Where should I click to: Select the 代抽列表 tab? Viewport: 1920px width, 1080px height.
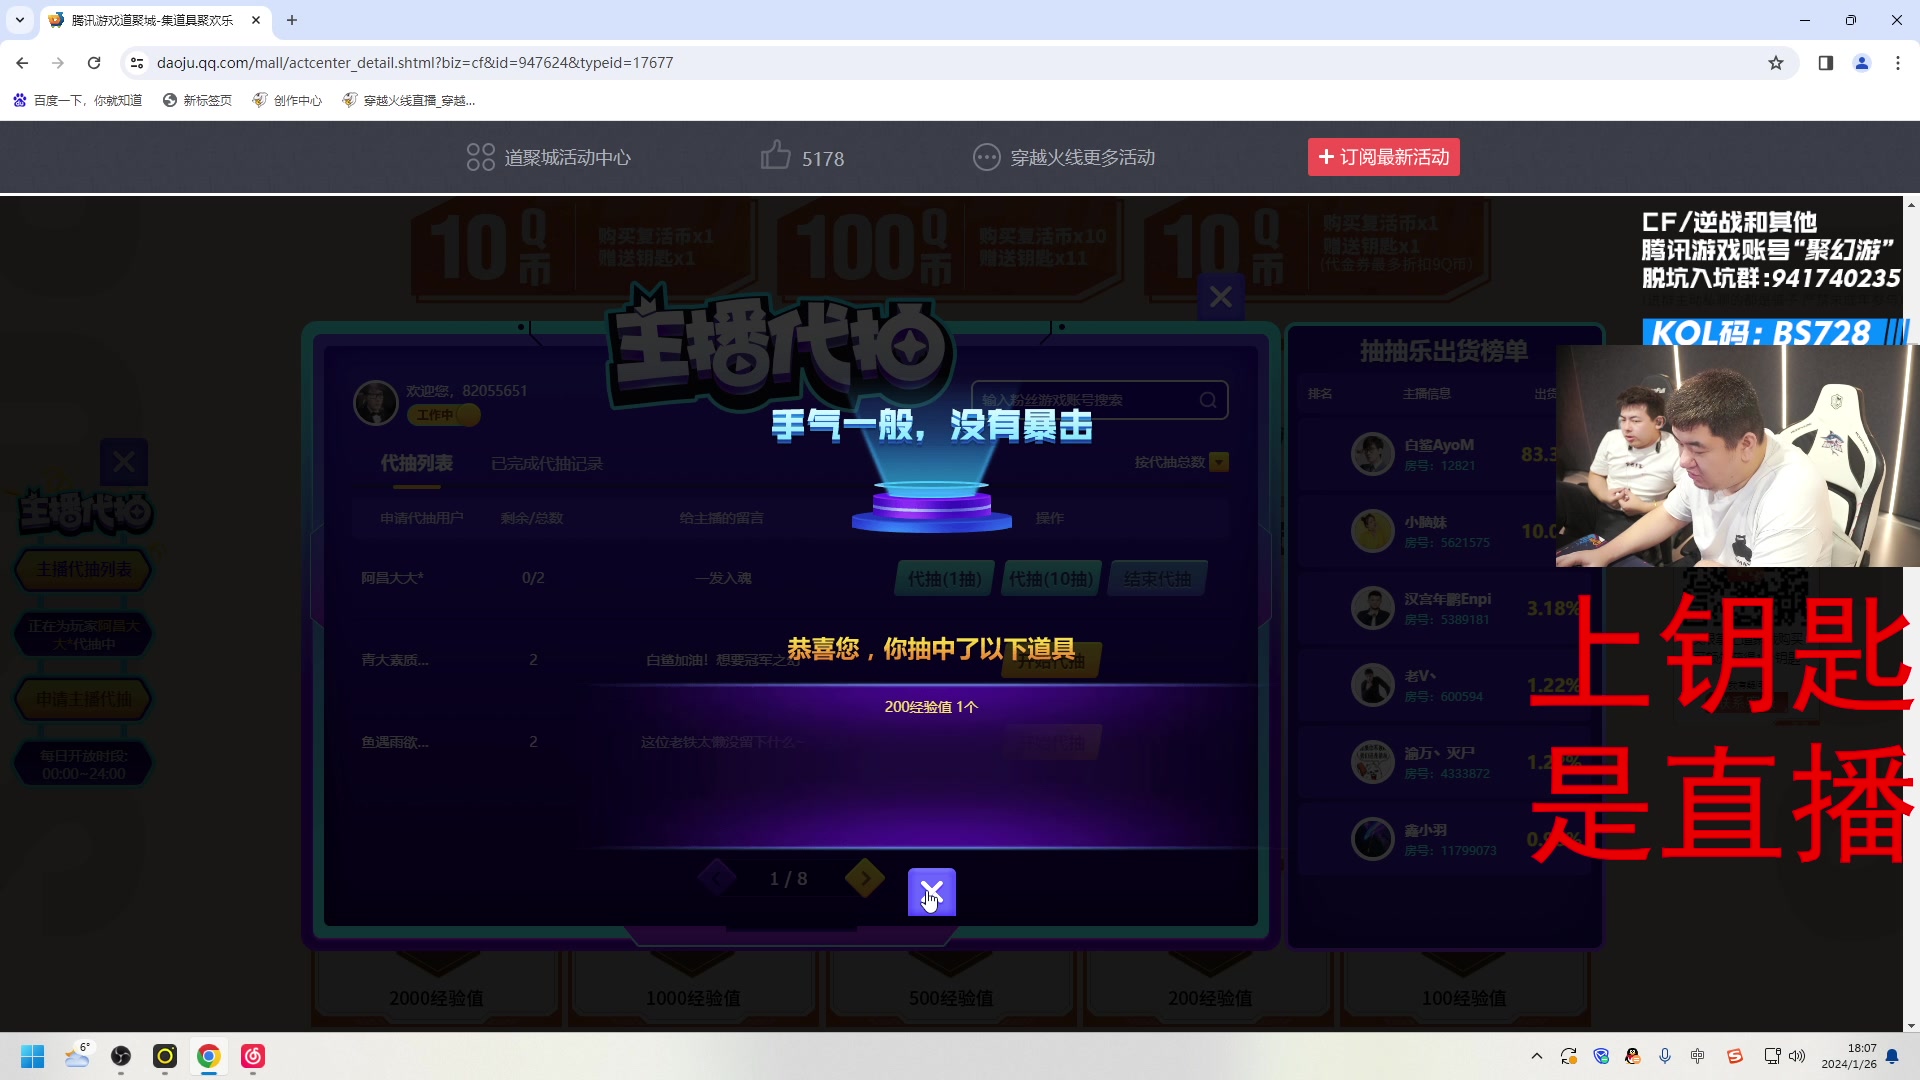[416, 463]
